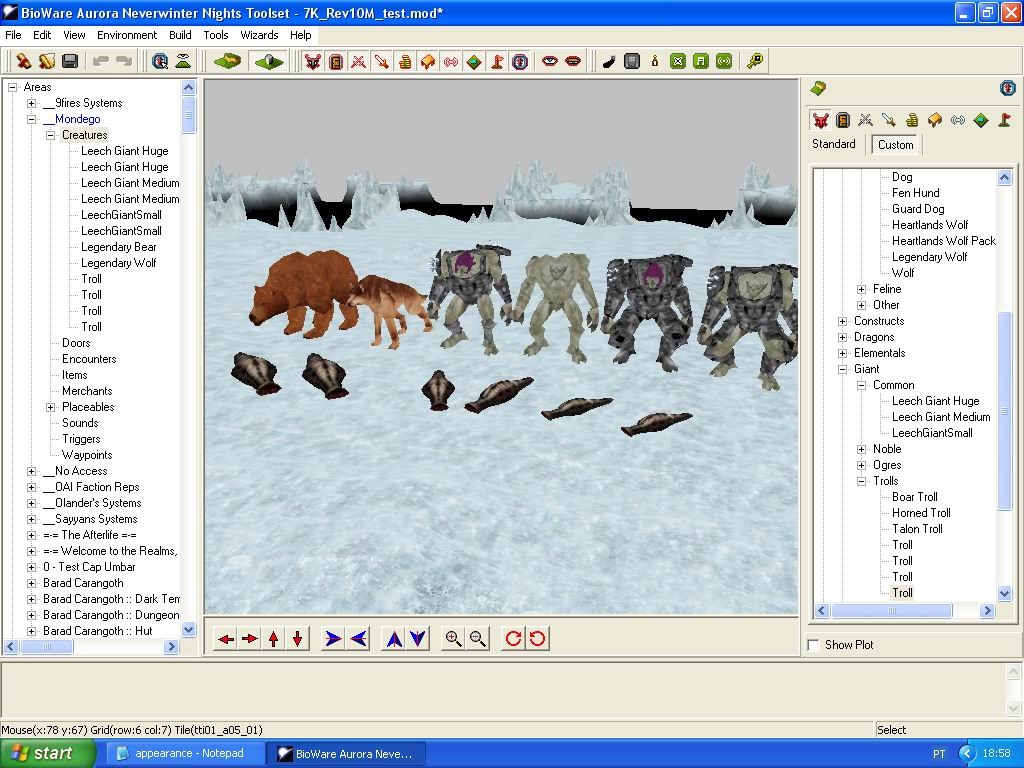The height and width of the screenshot is (768, 1024).
Task: Click the zoom in magnifier button
Action: coord(453,638)
